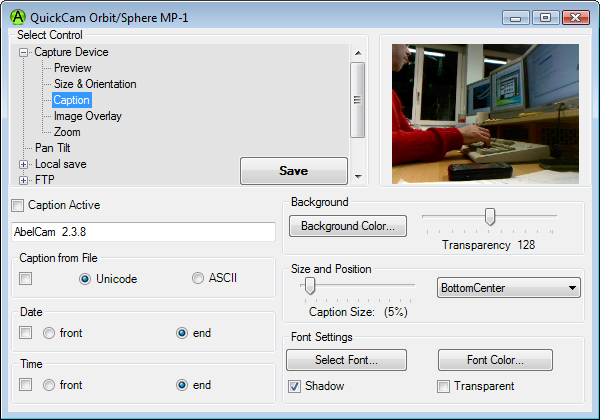The image size is (600, 420).
Task: Click the Save button
Action: (x=293, y=171)
